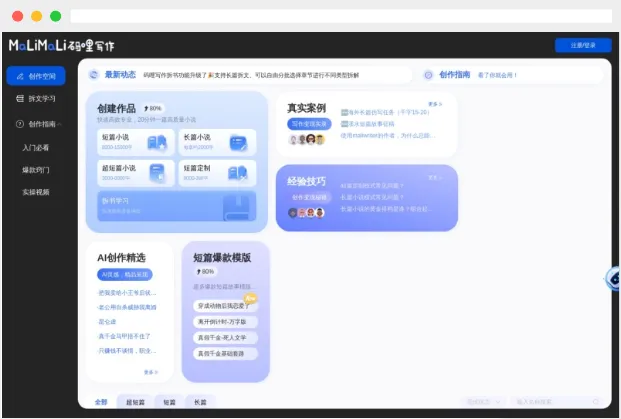Select the 离开倒计时-万字版 template
621x419 pixels.
pyautogui.click(x=225, y=322)
